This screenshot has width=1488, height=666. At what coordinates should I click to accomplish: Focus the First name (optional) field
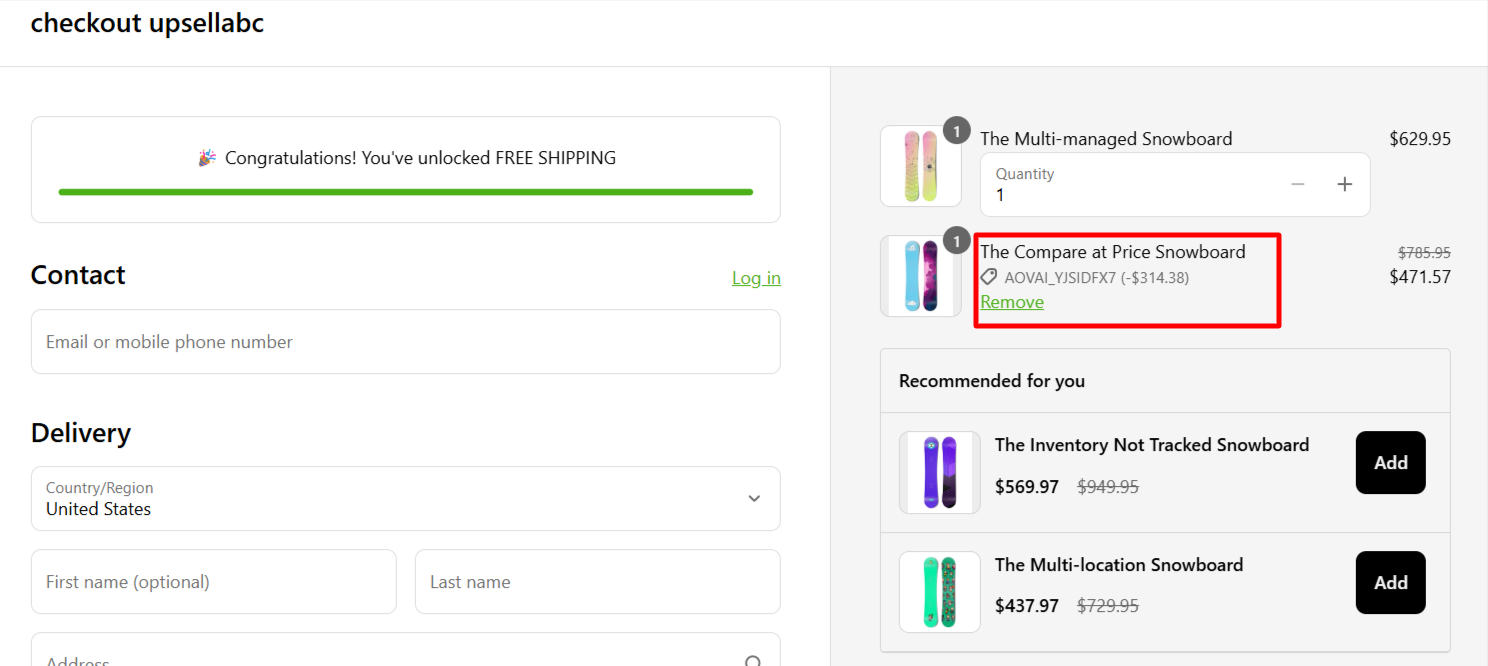click(213, 582)
